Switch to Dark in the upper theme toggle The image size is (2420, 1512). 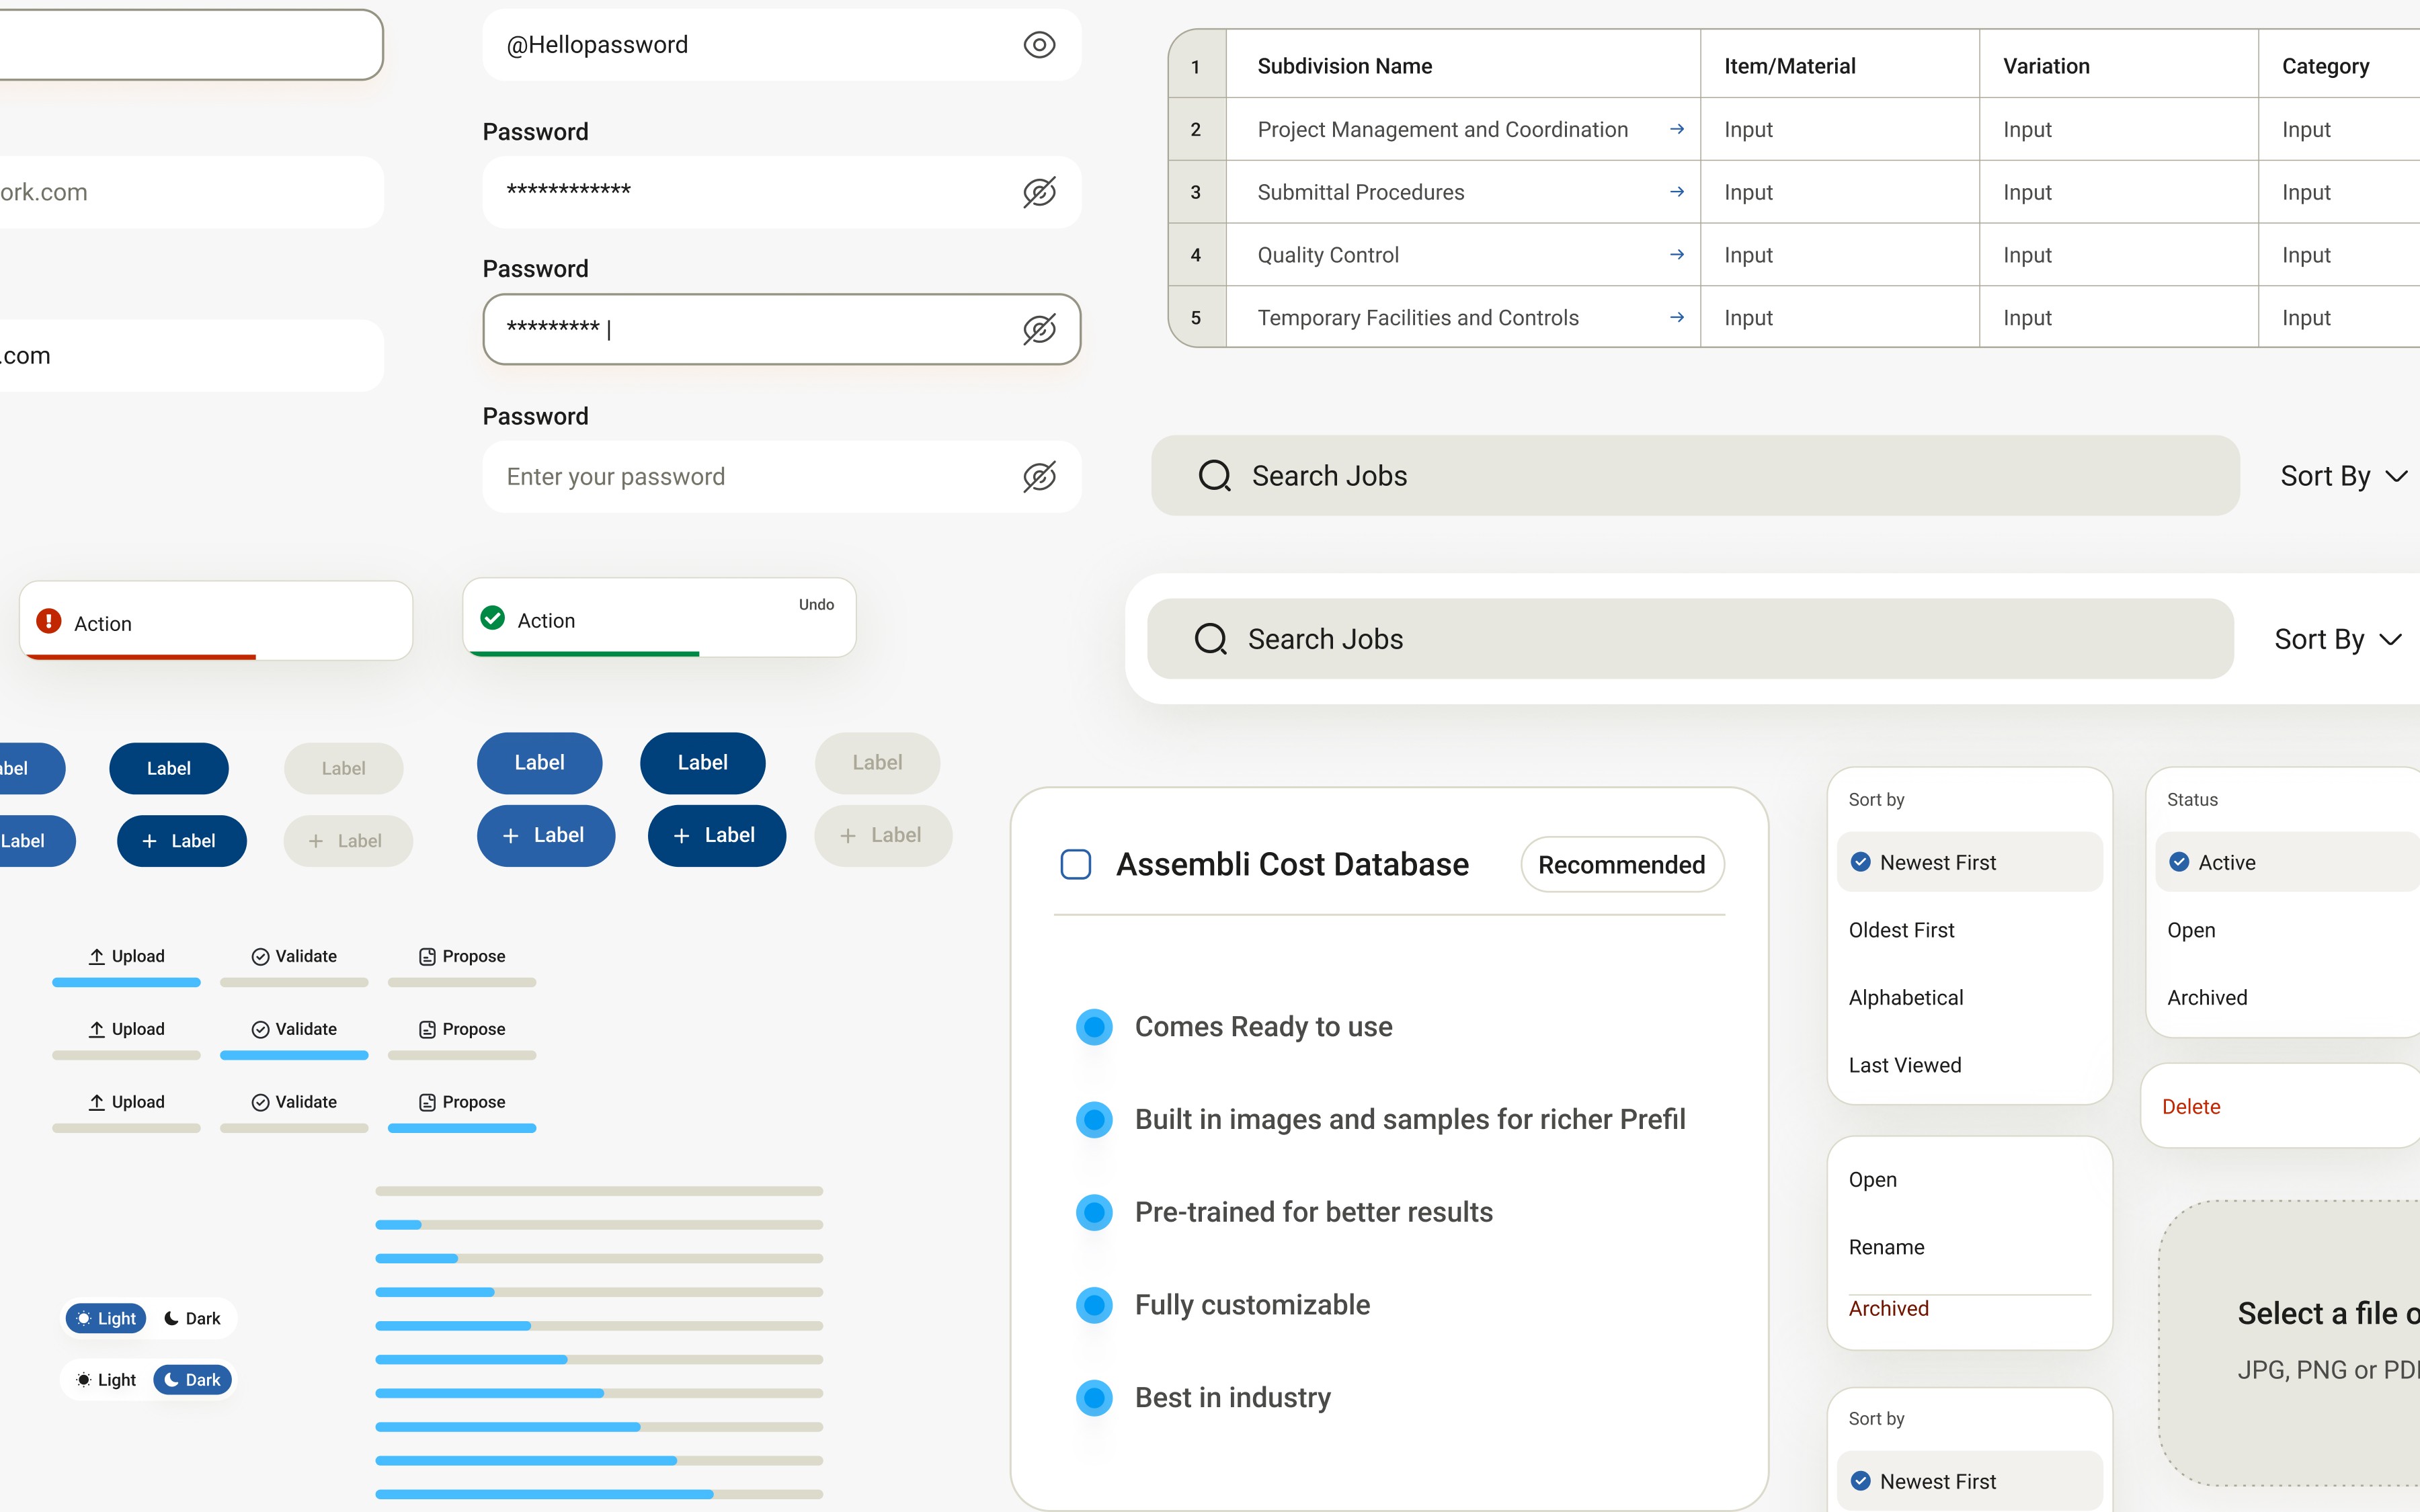(x=192, y=1319)
